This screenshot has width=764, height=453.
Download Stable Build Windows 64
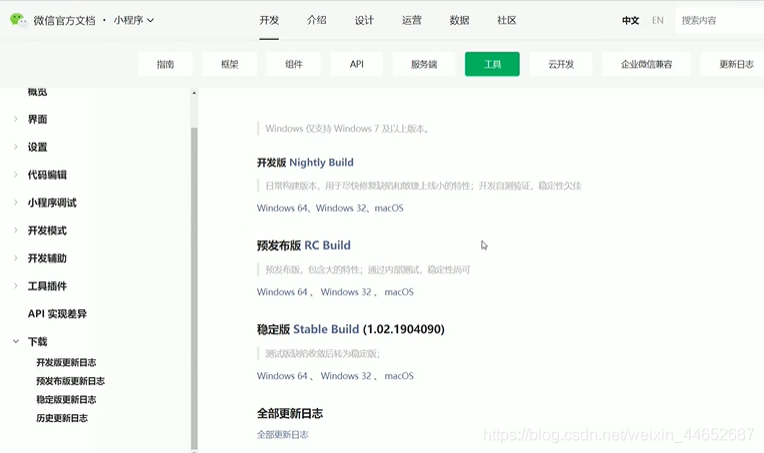282,376
